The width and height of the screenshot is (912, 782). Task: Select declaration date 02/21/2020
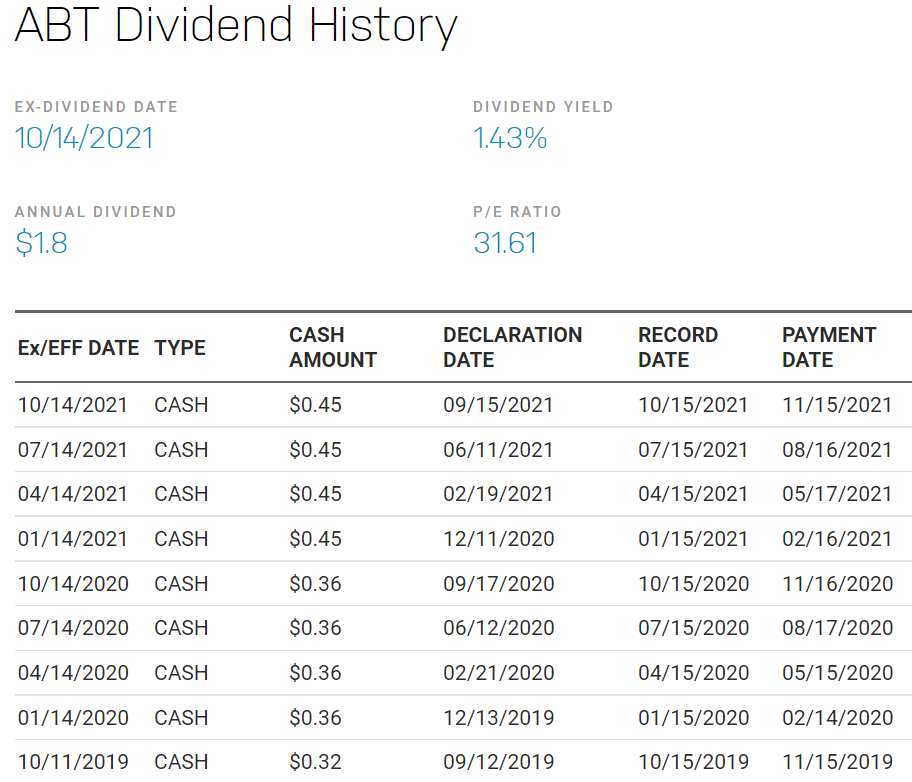(499, 673)
